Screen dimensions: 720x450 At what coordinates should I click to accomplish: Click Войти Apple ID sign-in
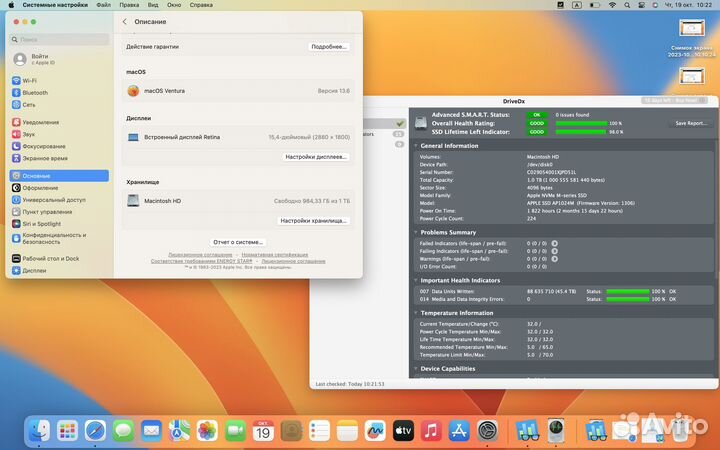pyautogui.click(x=59, y=59)
